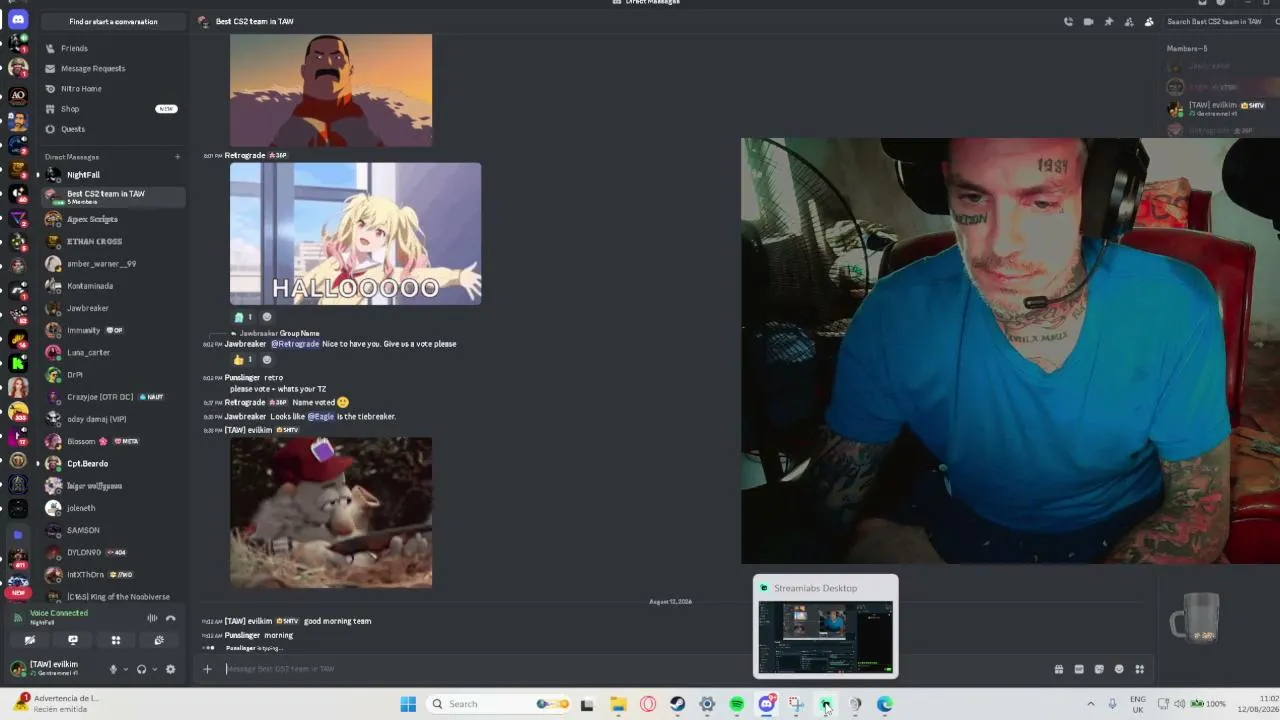The width and height of the screenshot is (1280, 720).
Task: Open the gift icon in message bar
Action: pos(1059,669)
